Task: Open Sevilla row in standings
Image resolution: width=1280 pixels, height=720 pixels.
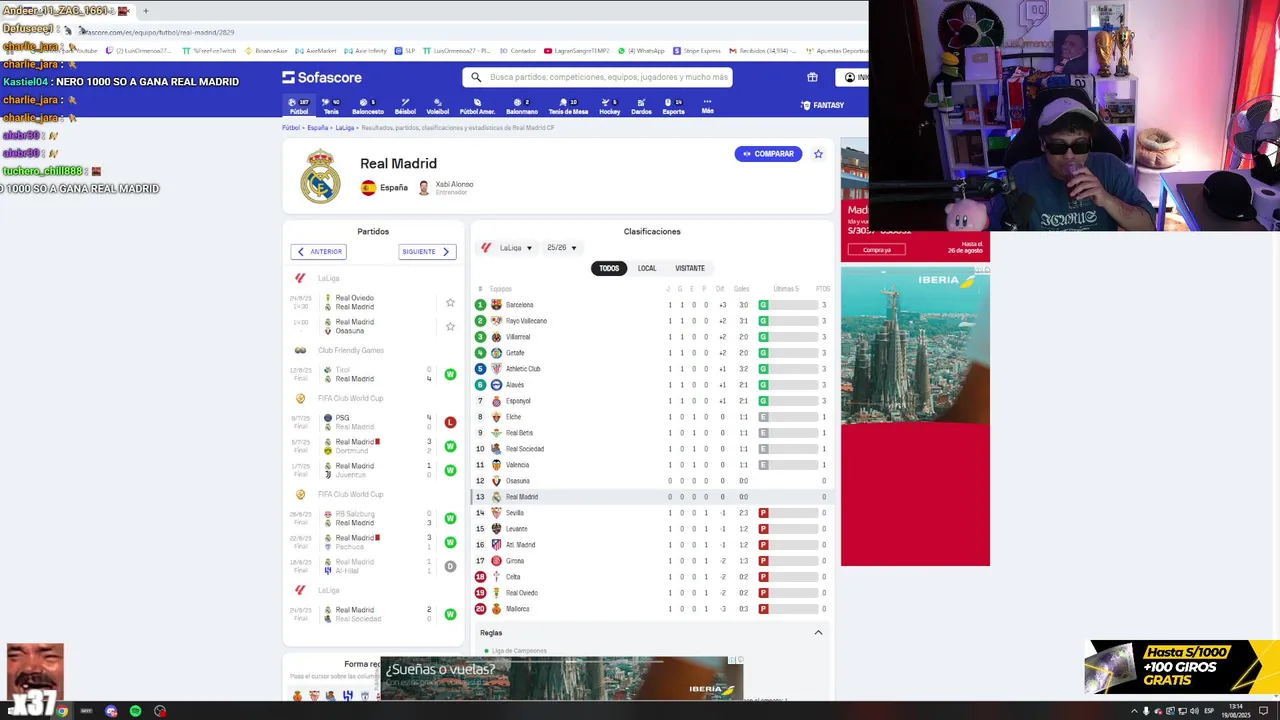Action: [x=652, y=513]
